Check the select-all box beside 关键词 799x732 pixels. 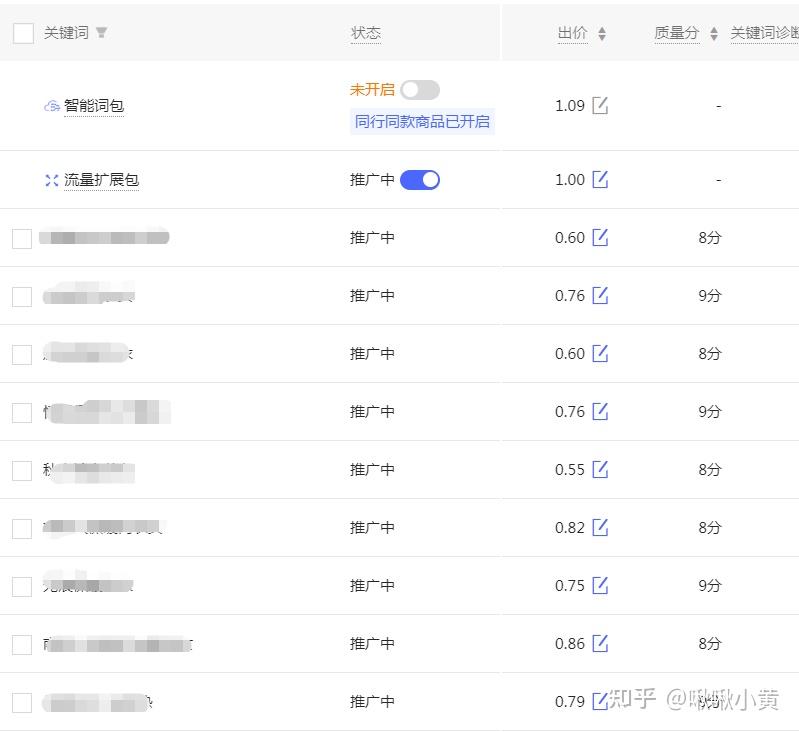click(23, 33)
